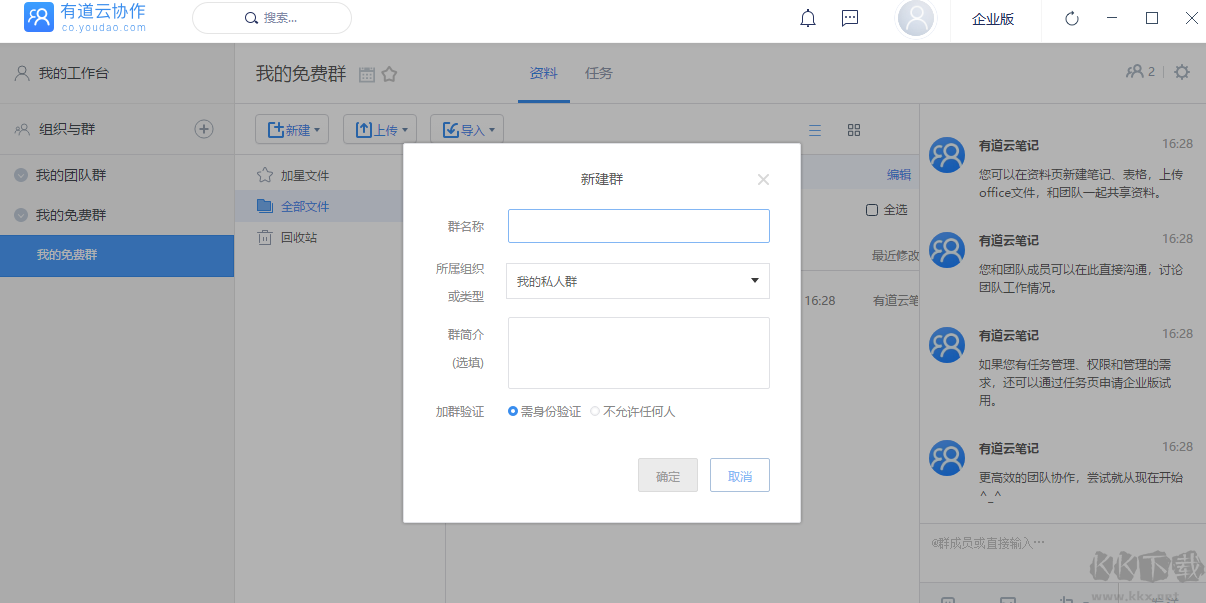Confirm group creation with 确定 button
The width and height of the screenshot is (1206, 603).
tap(667, 475)
